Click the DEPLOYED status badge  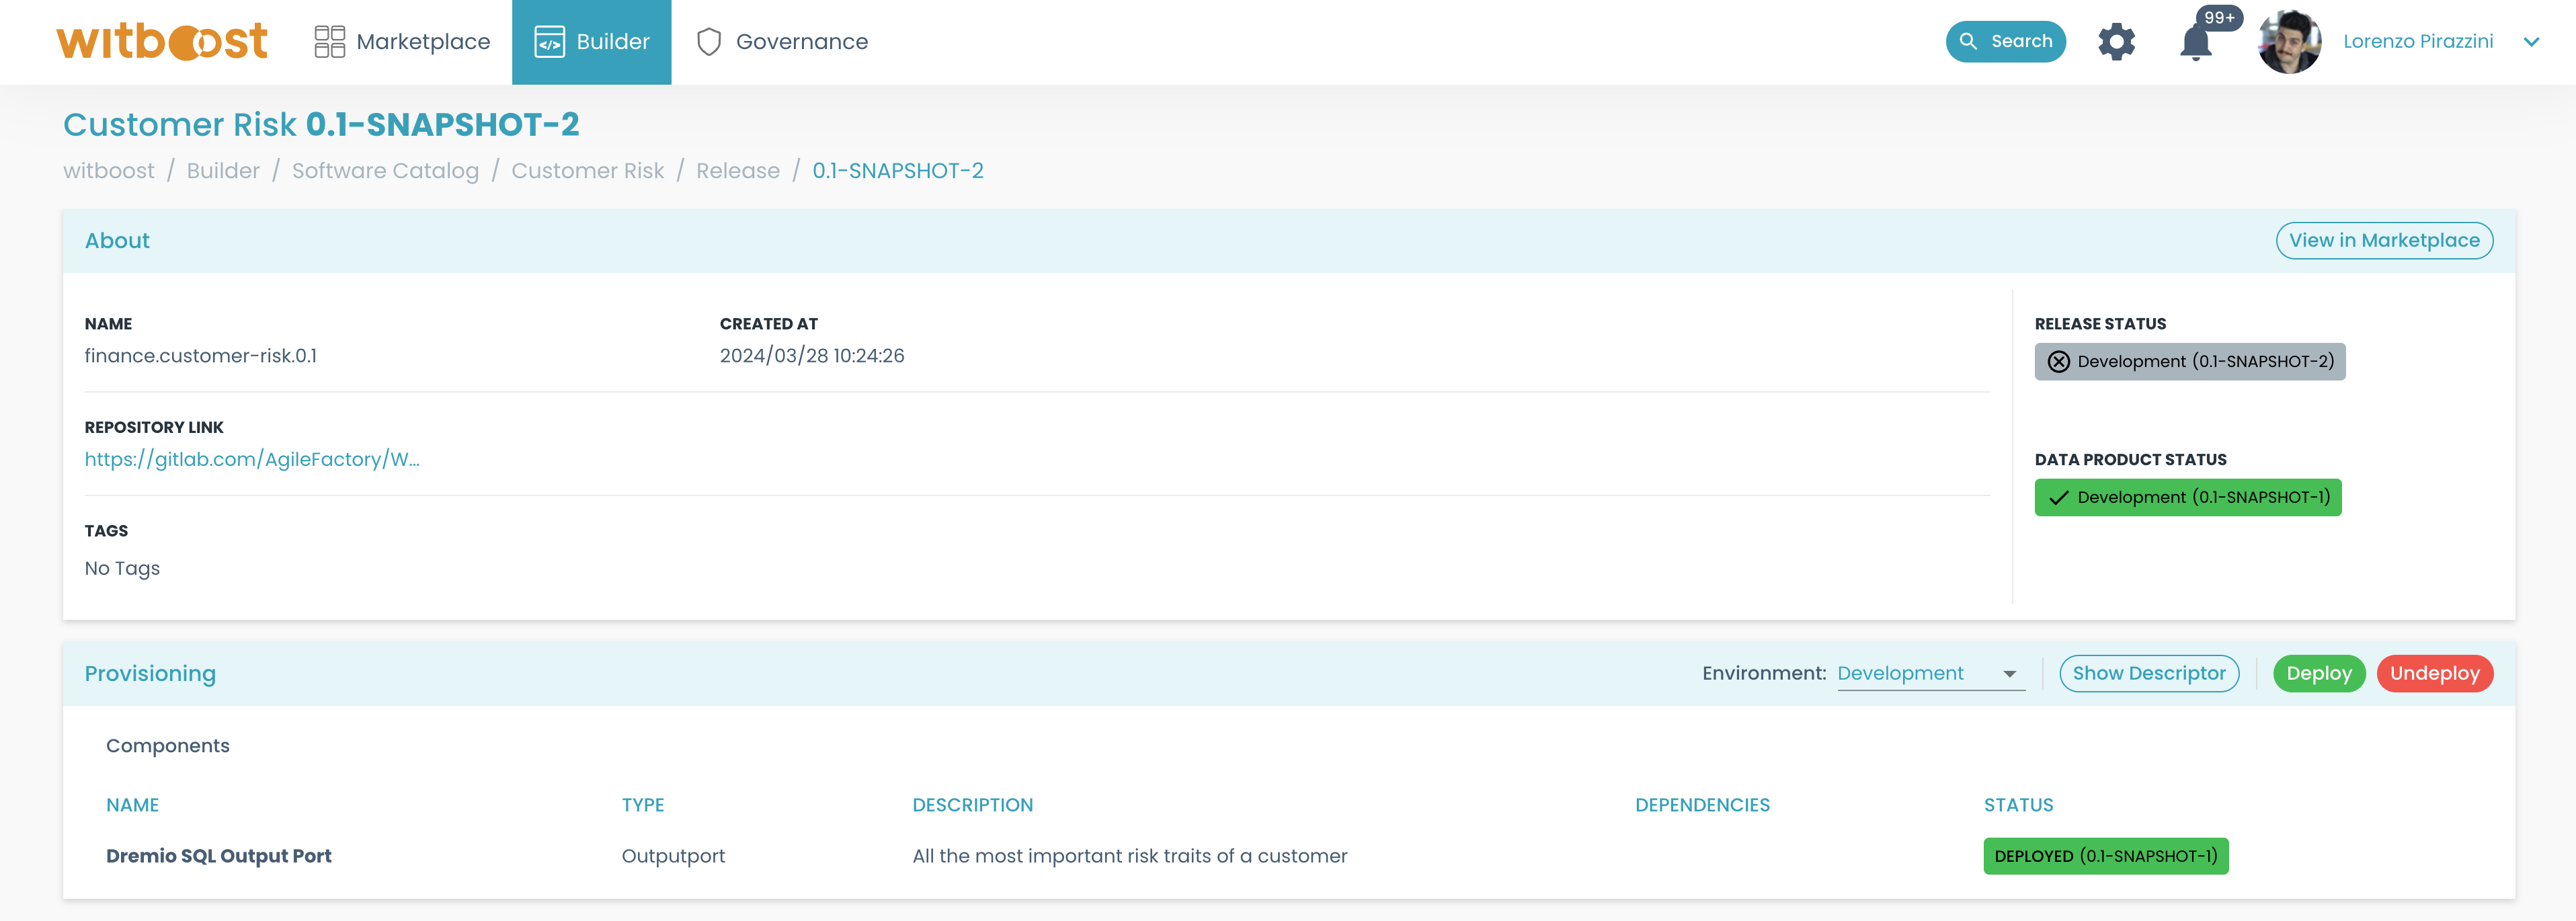point(2105,855)
